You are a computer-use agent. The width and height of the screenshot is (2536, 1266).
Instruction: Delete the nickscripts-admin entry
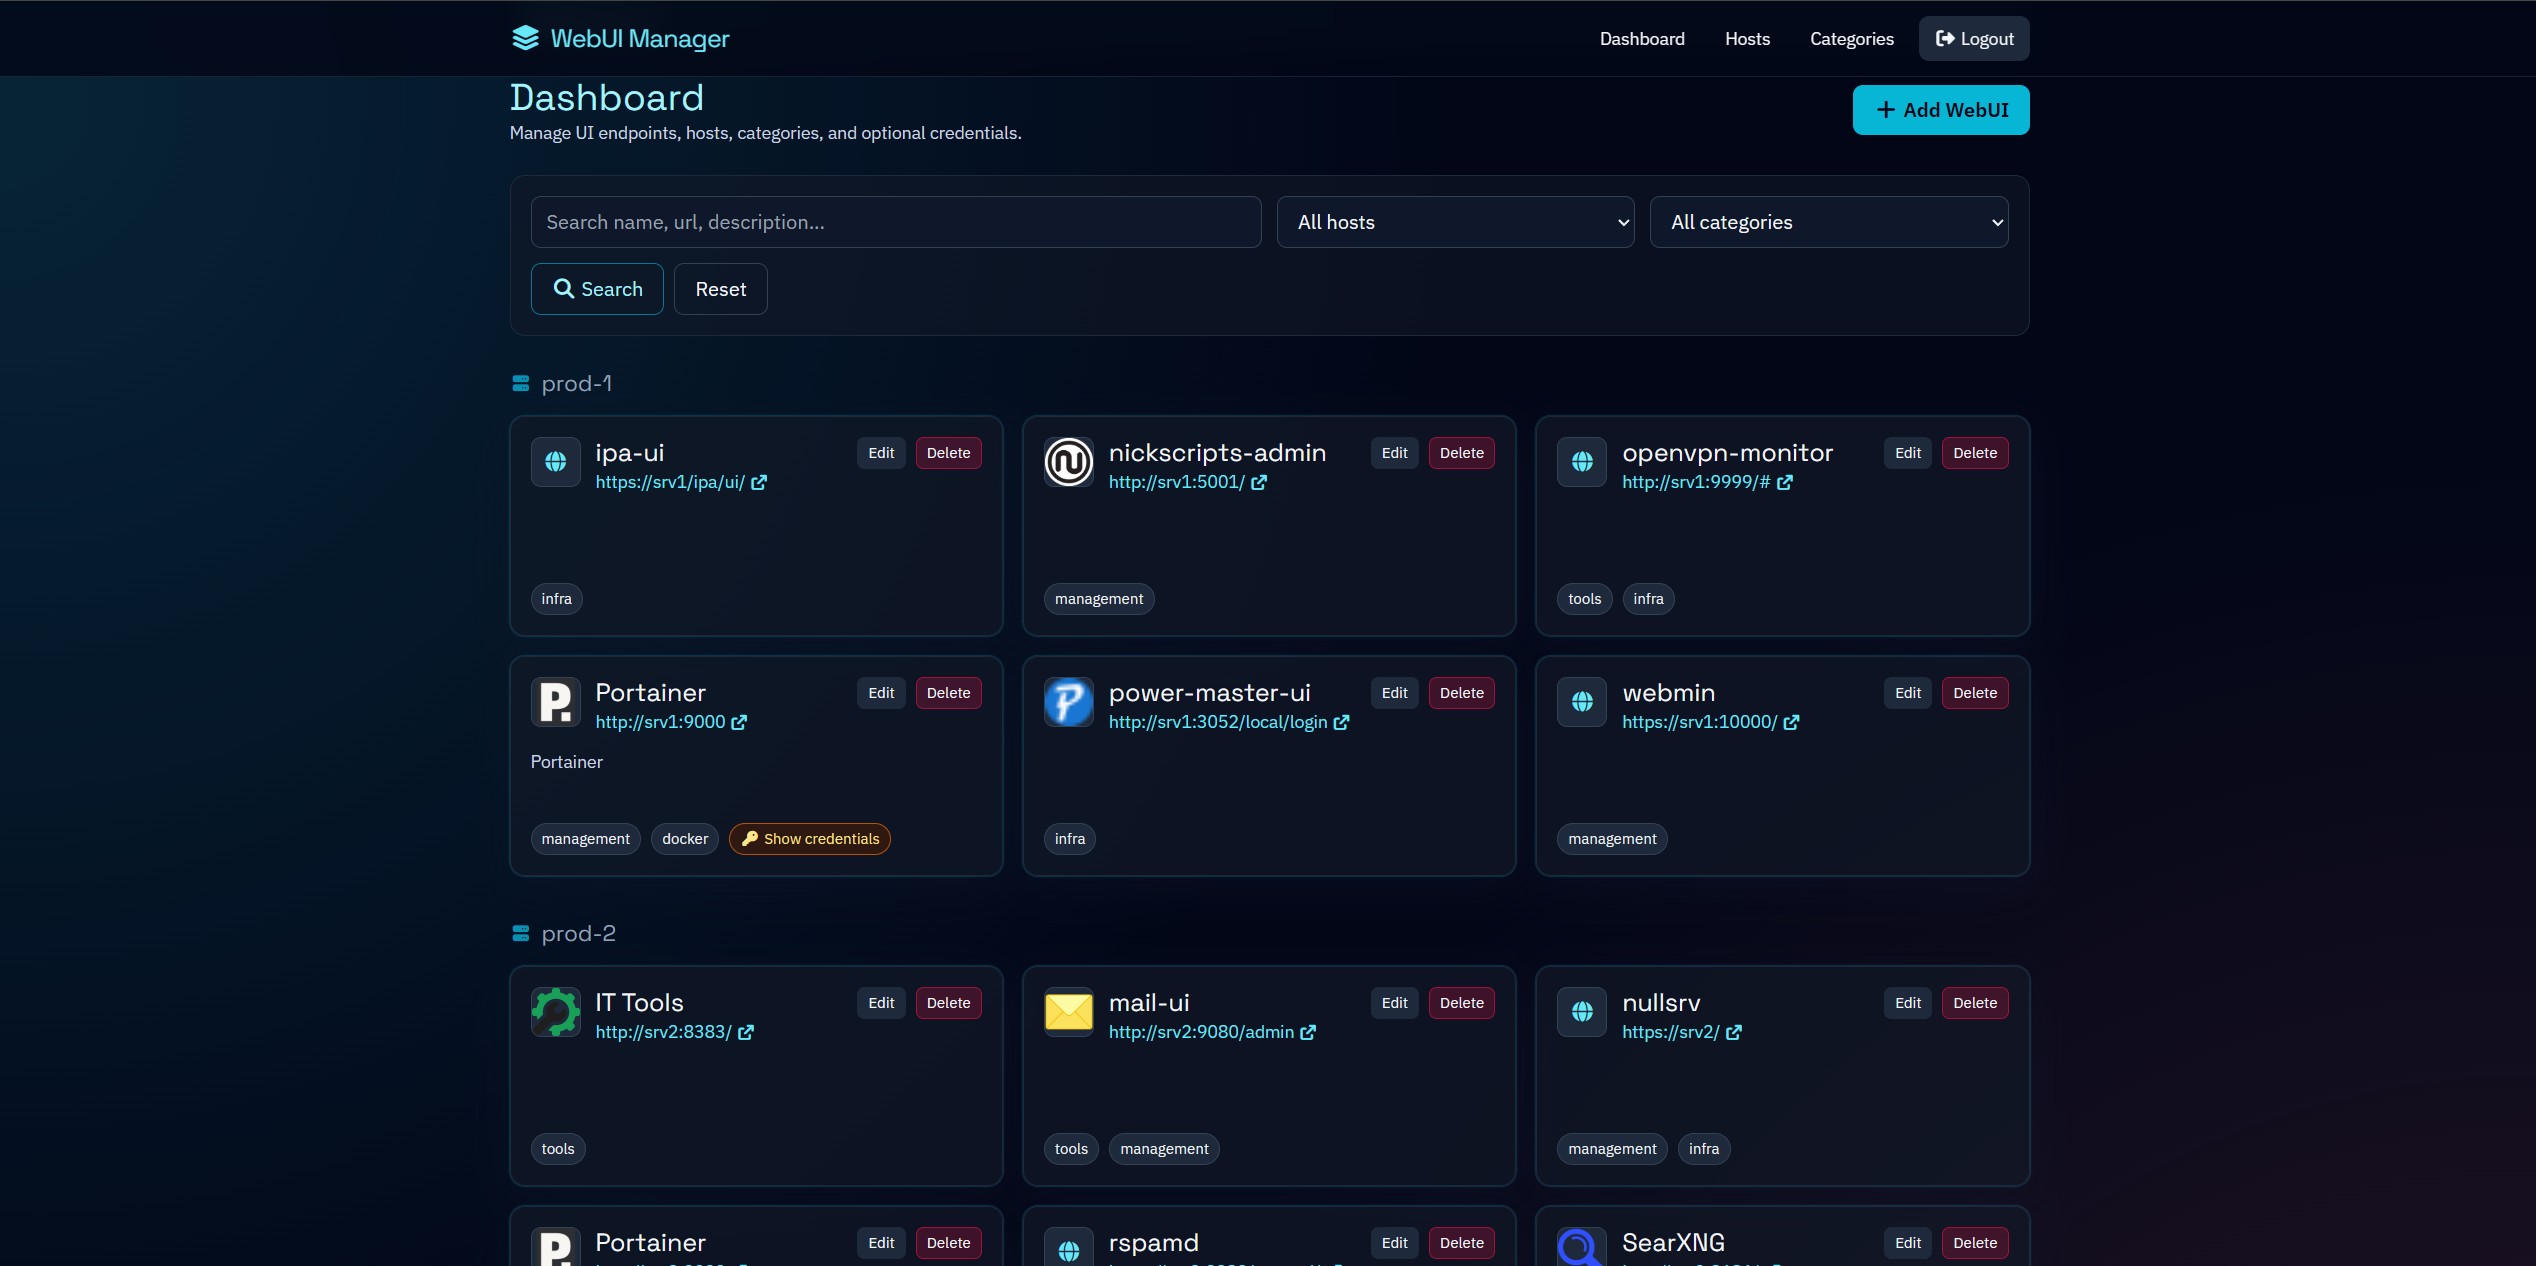(x=1461, y=453)
